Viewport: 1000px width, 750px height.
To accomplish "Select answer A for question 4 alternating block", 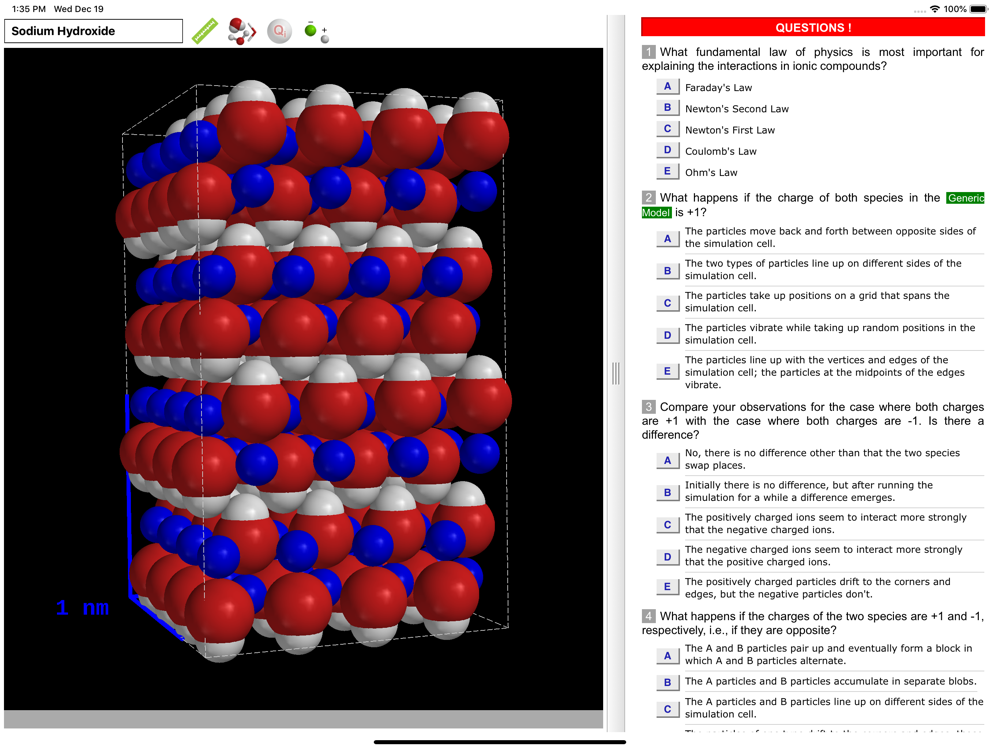I will pyautogui.click(x=668, y=656).
